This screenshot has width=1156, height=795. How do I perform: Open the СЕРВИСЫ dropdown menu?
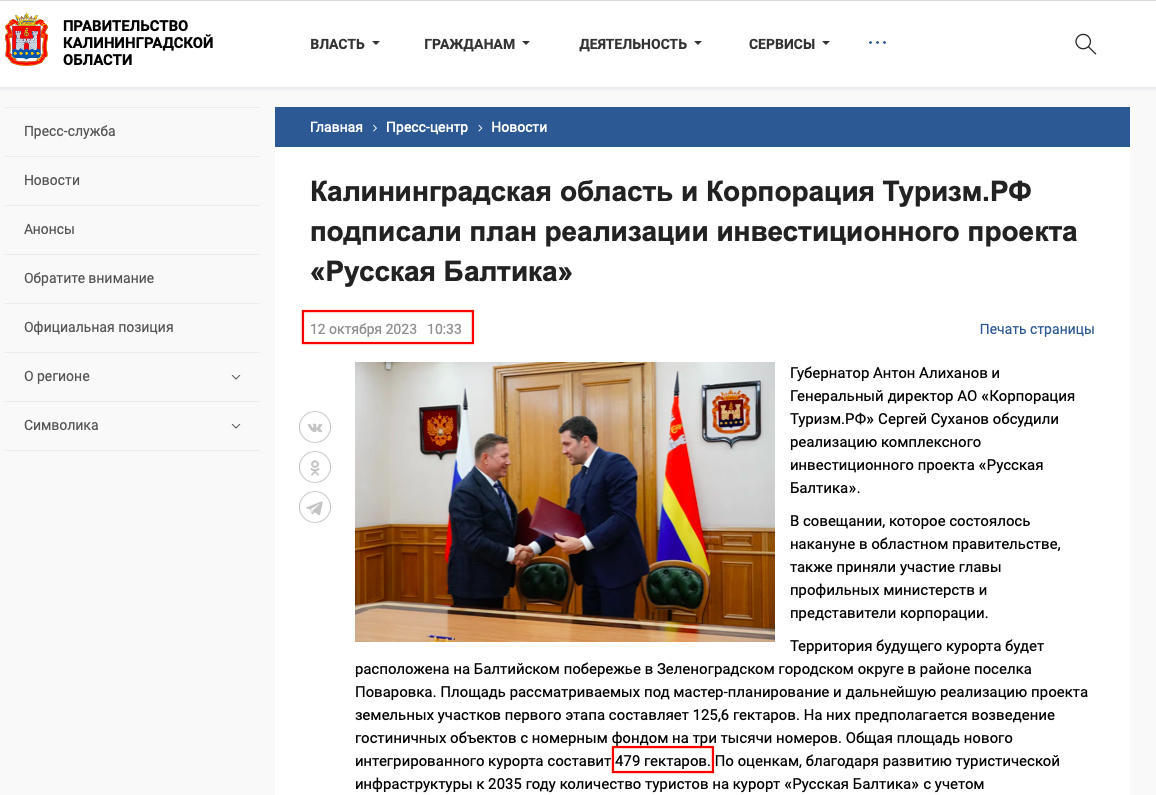pyautogui.click(x=790, y=44)
